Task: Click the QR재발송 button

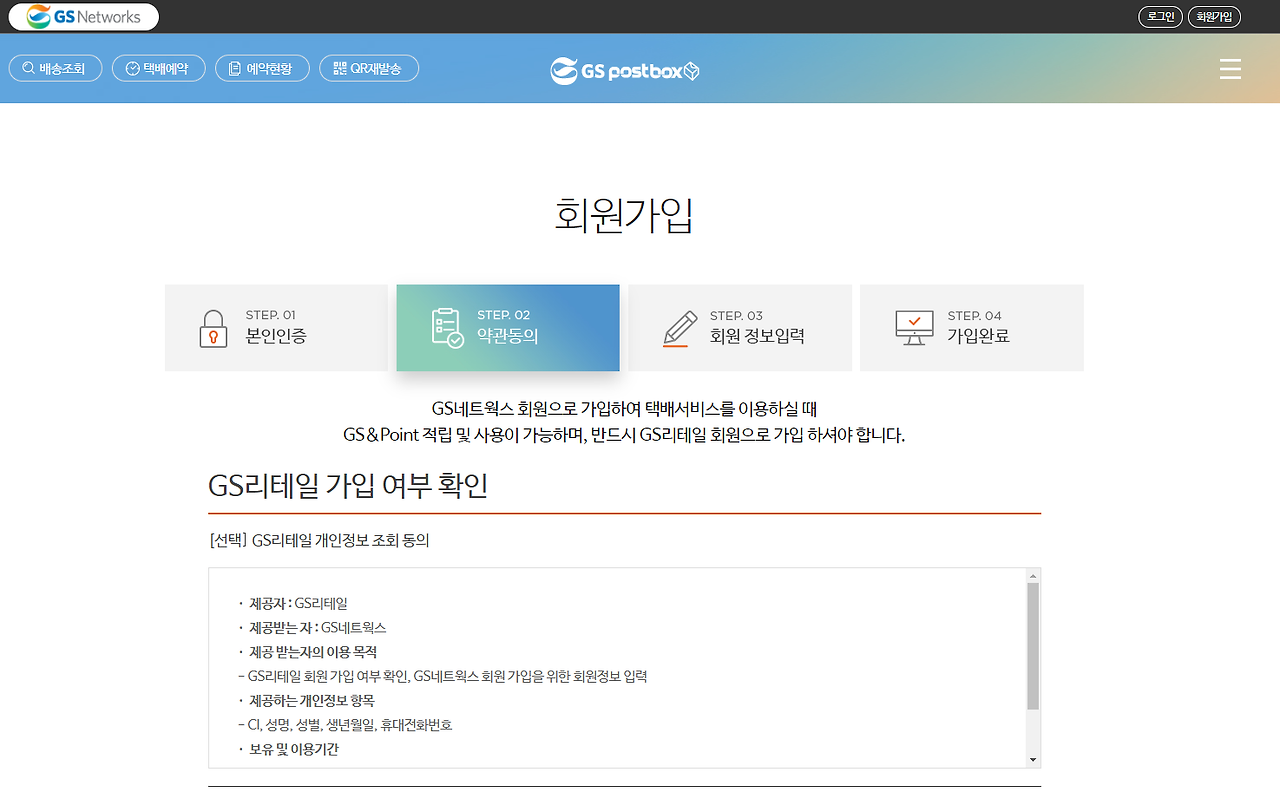Action: point(369,68)
